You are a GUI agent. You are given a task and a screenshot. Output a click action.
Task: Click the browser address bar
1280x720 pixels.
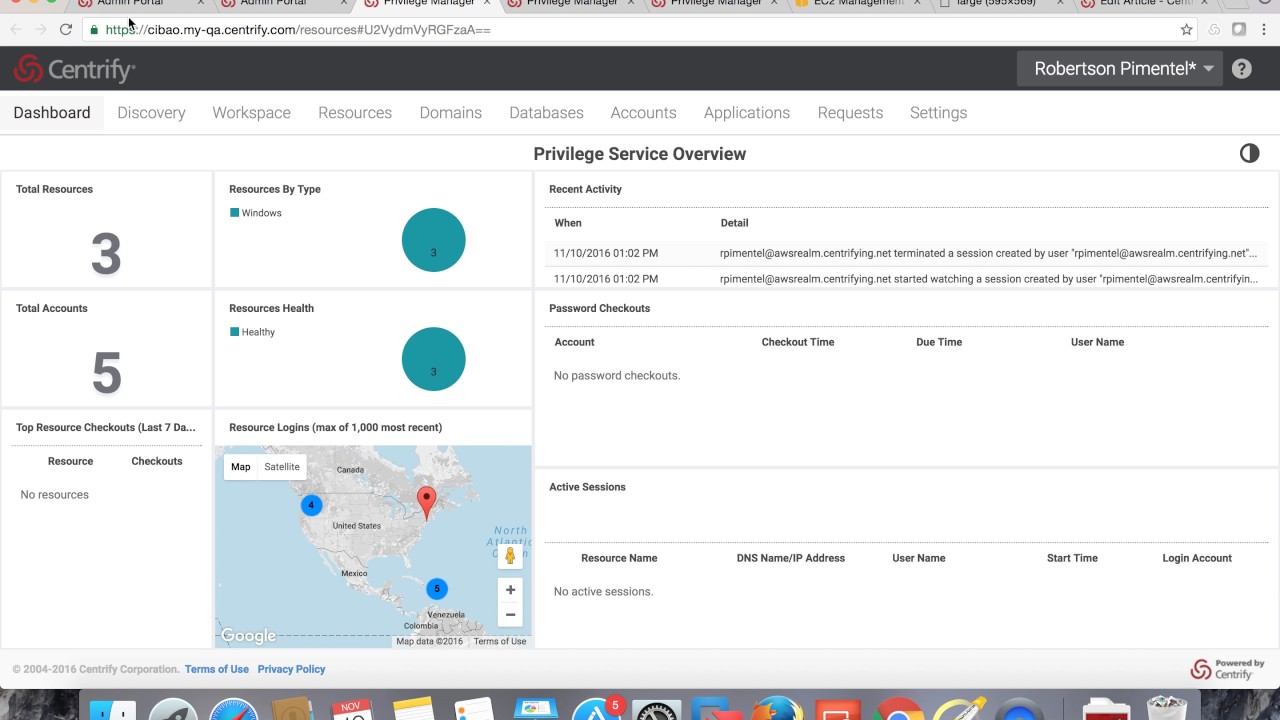point(640,30)
